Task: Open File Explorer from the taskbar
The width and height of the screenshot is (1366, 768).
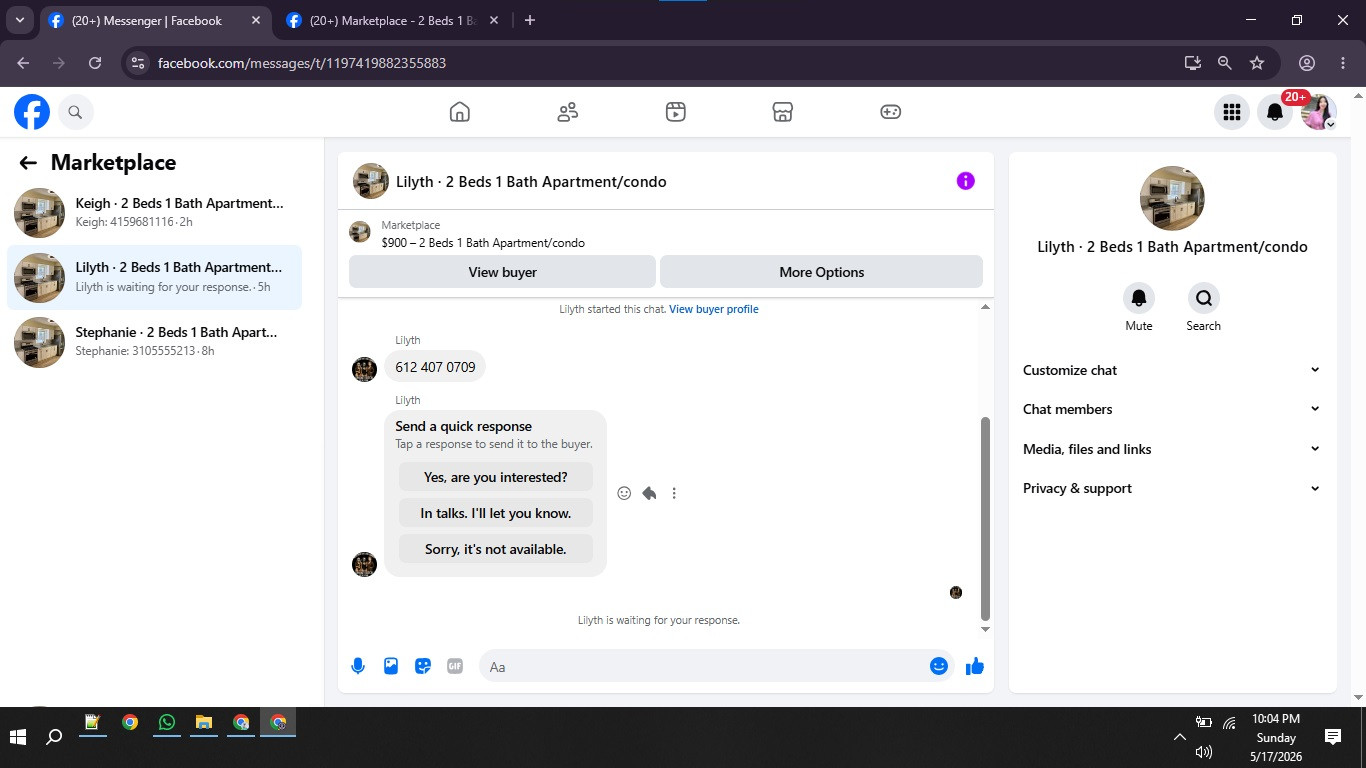Action: click(203, 723)
